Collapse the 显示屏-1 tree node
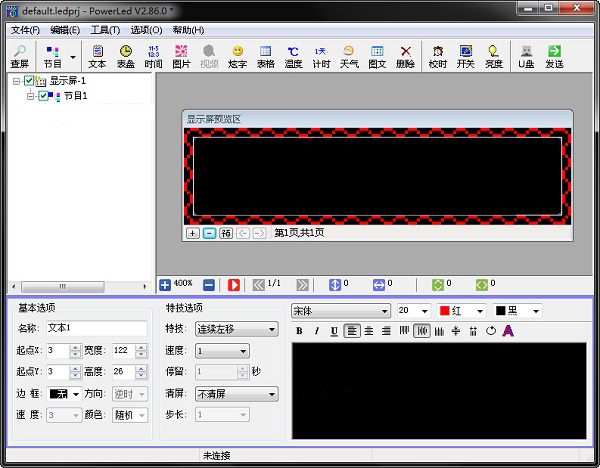The image size is (600, 468). (x=16, y=81)
